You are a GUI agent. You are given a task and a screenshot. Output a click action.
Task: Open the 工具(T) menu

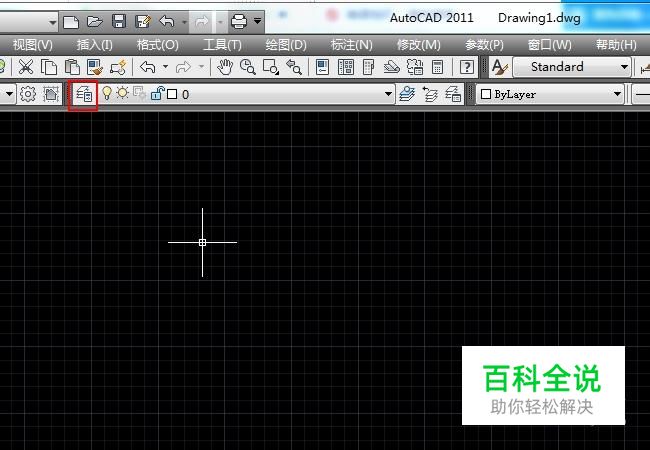pyautogui.click(x=222, y=45)
